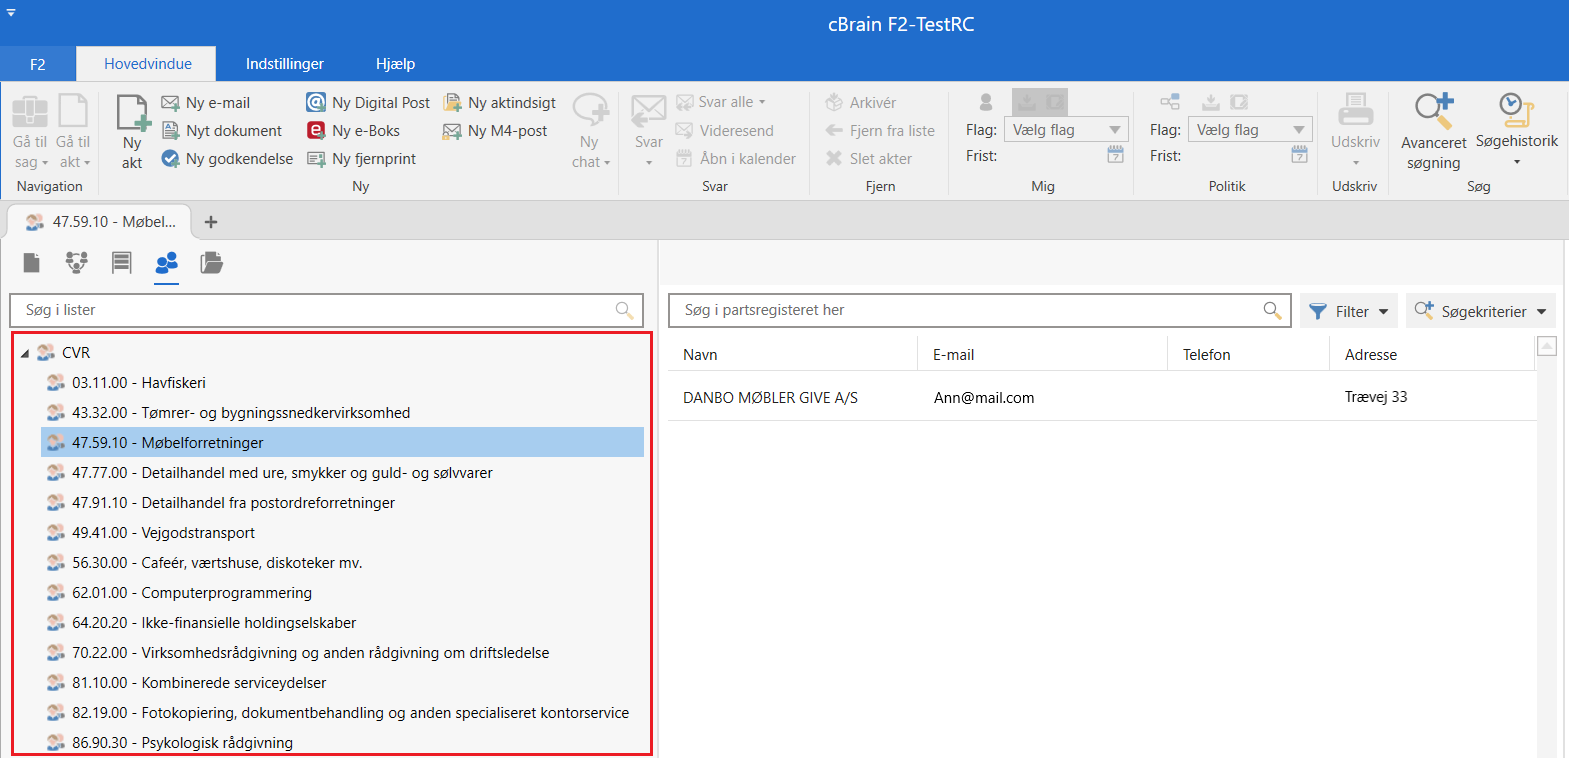Open the org-unit hierarchy view icon
1569x758 pixels.
77,263
